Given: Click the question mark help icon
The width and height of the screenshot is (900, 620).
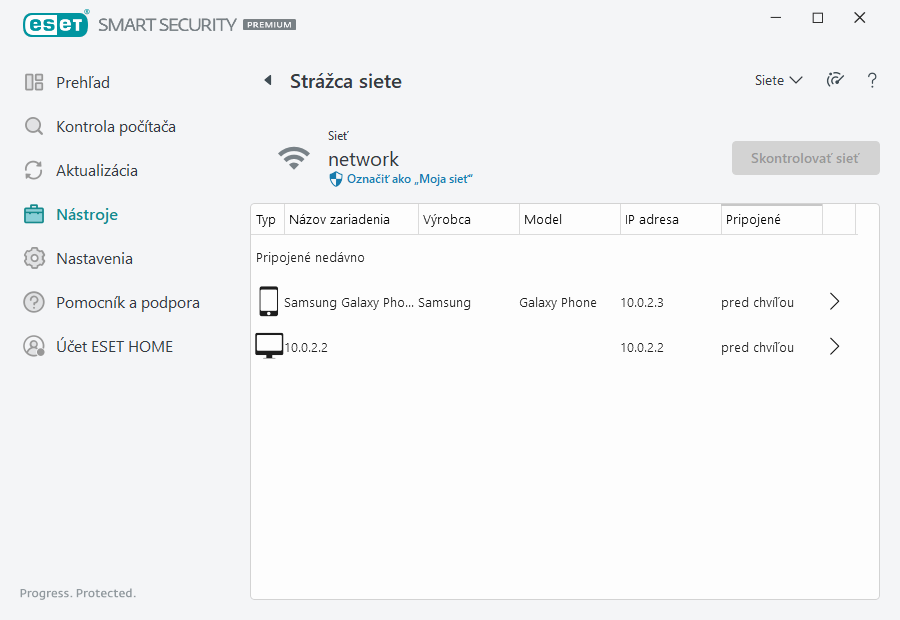Looking at the screenshot, I should click(x=872, y=80).
